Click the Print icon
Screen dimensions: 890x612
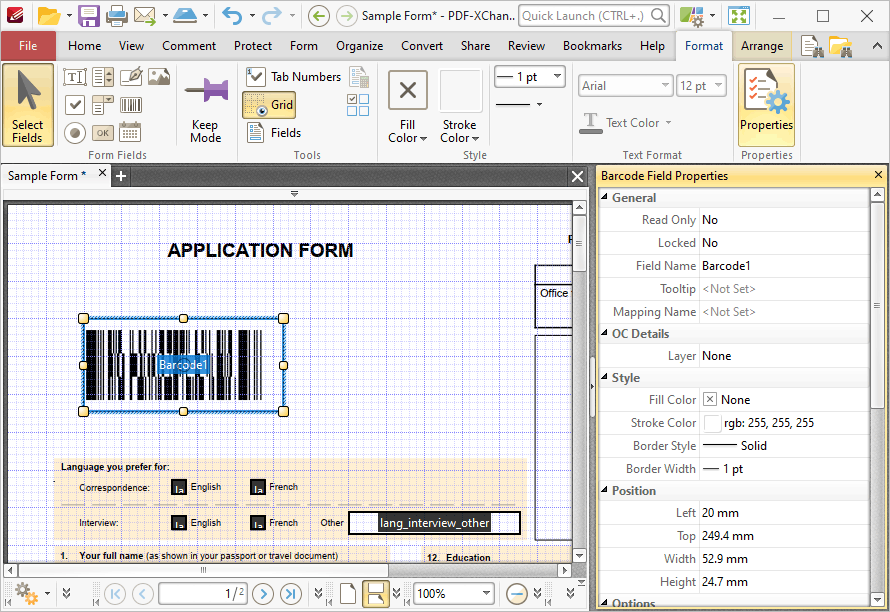pos(117,16)
